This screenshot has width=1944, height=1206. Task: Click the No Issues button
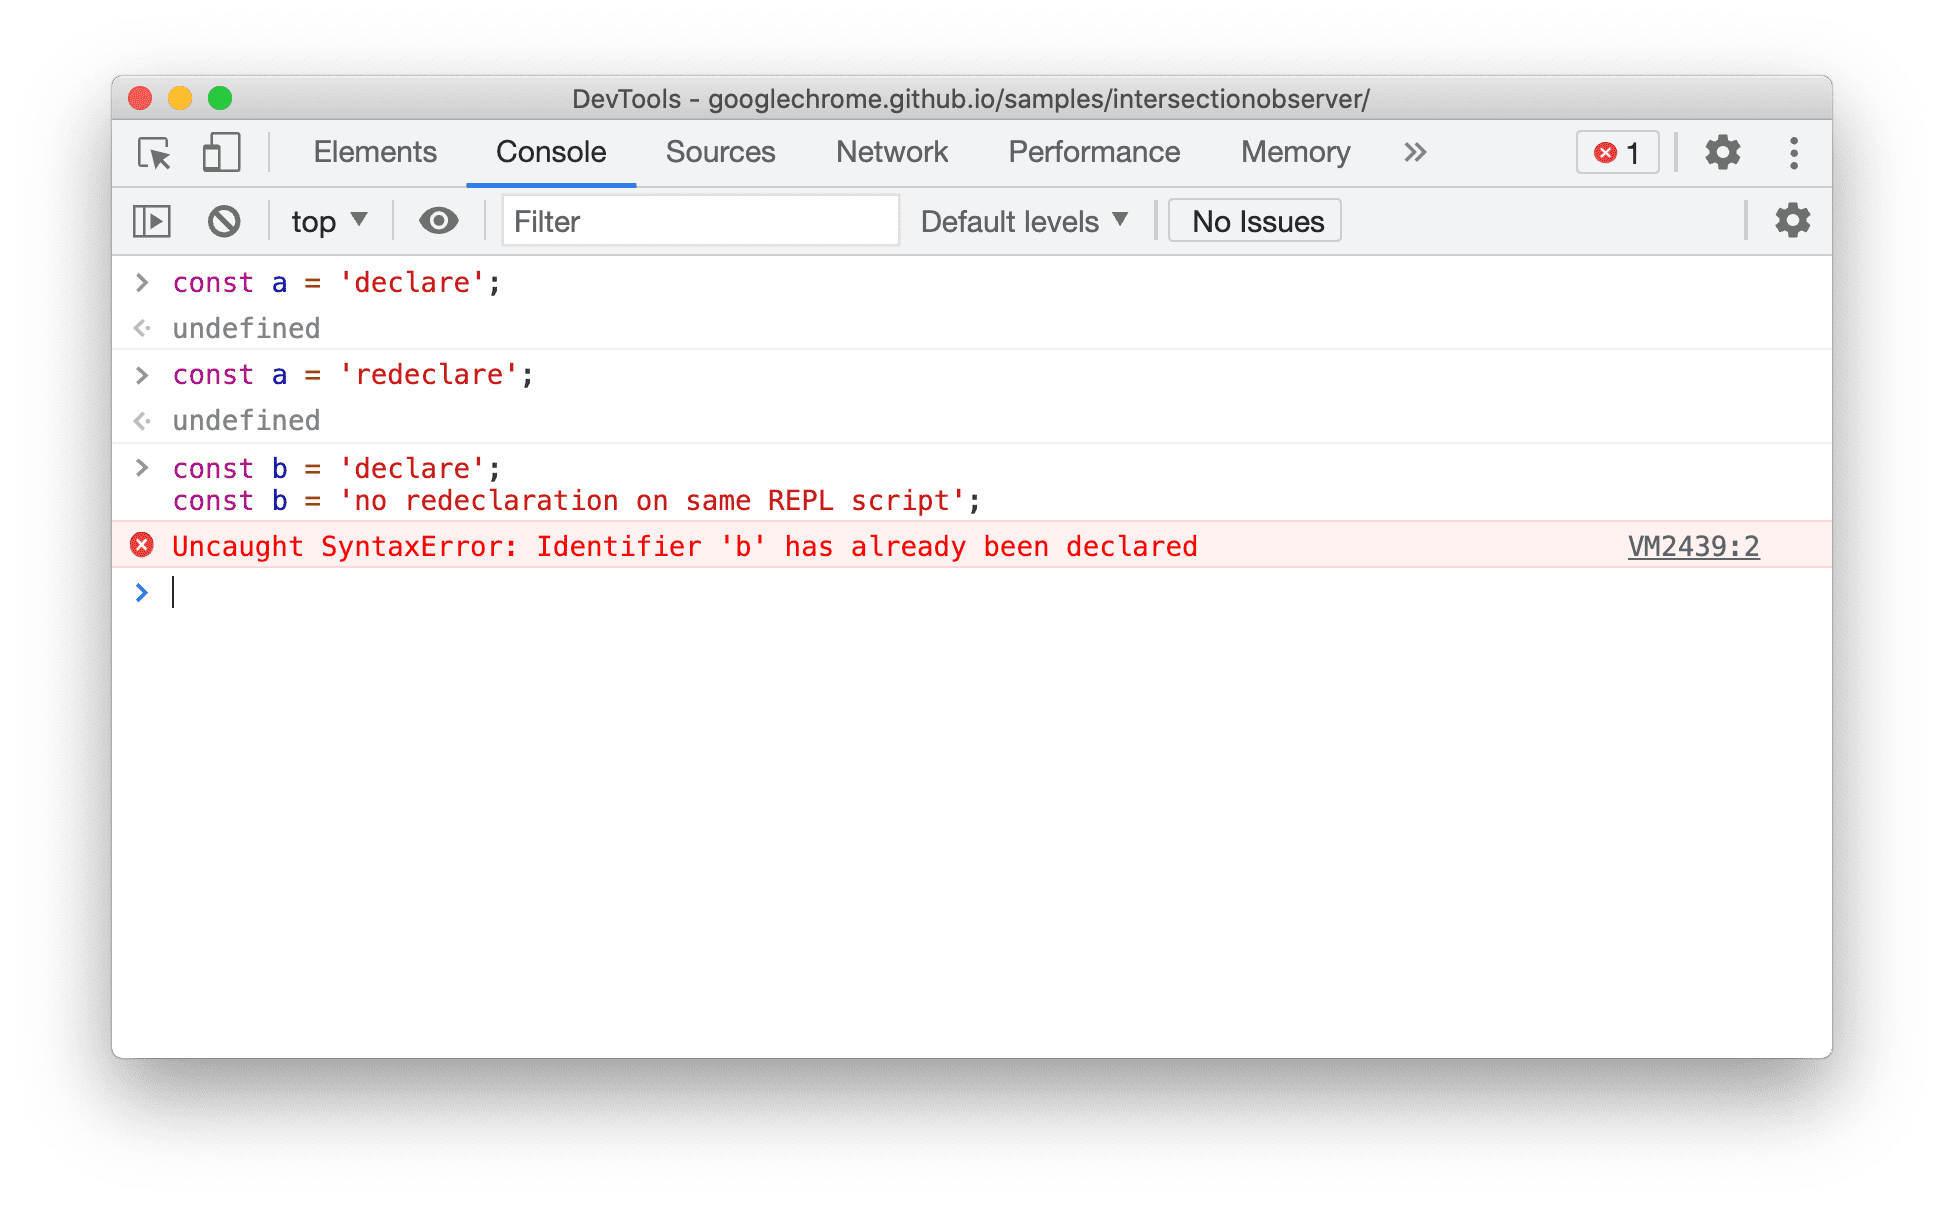(x=1258, y=221)
